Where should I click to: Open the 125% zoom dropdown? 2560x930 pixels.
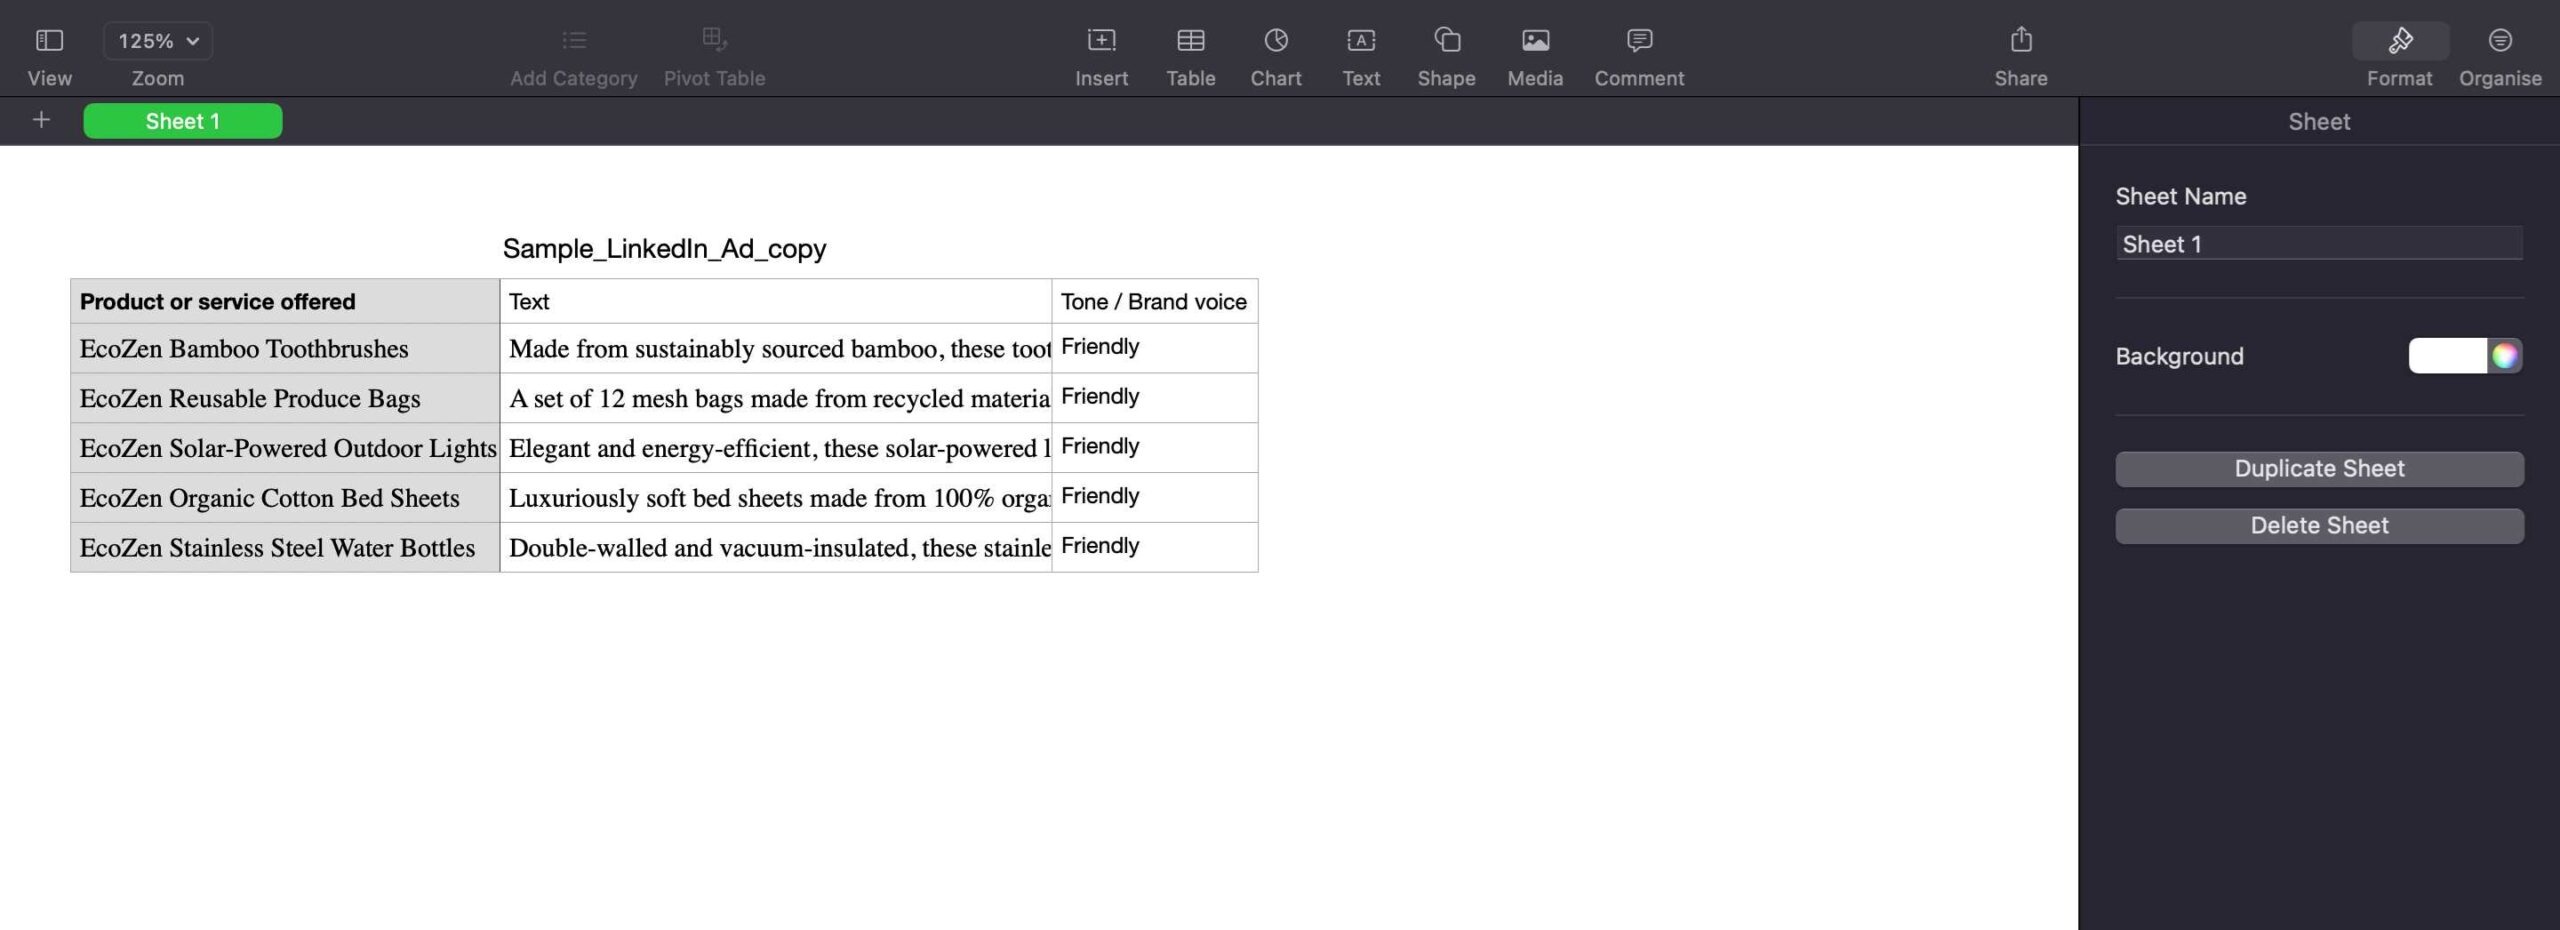(x=158, y=40)
